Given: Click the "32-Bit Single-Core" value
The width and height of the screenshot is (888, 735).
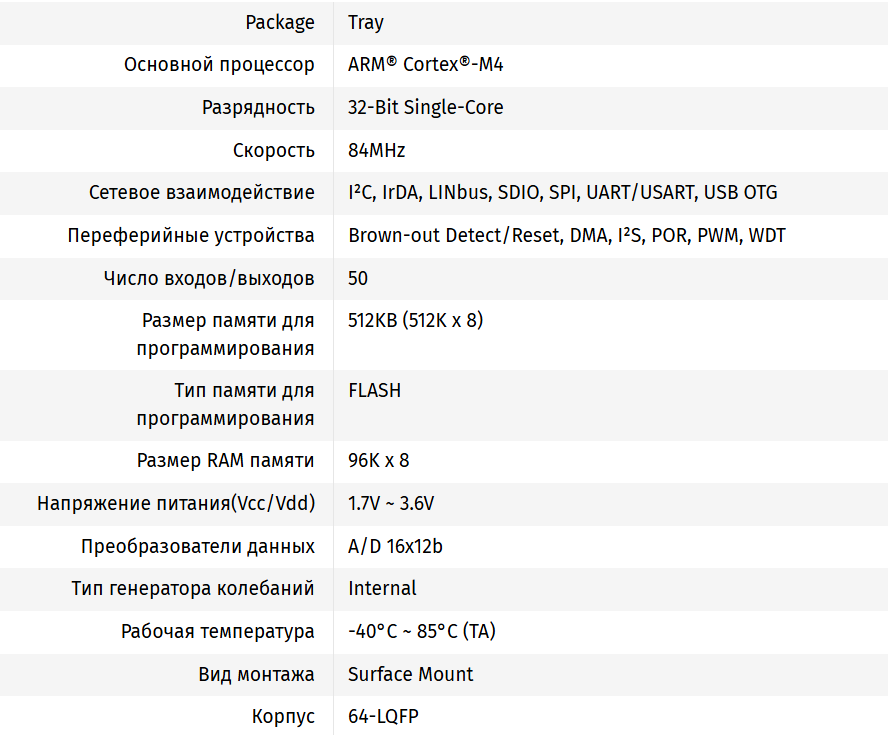Looking at the screenshot, I should point(426,107).
